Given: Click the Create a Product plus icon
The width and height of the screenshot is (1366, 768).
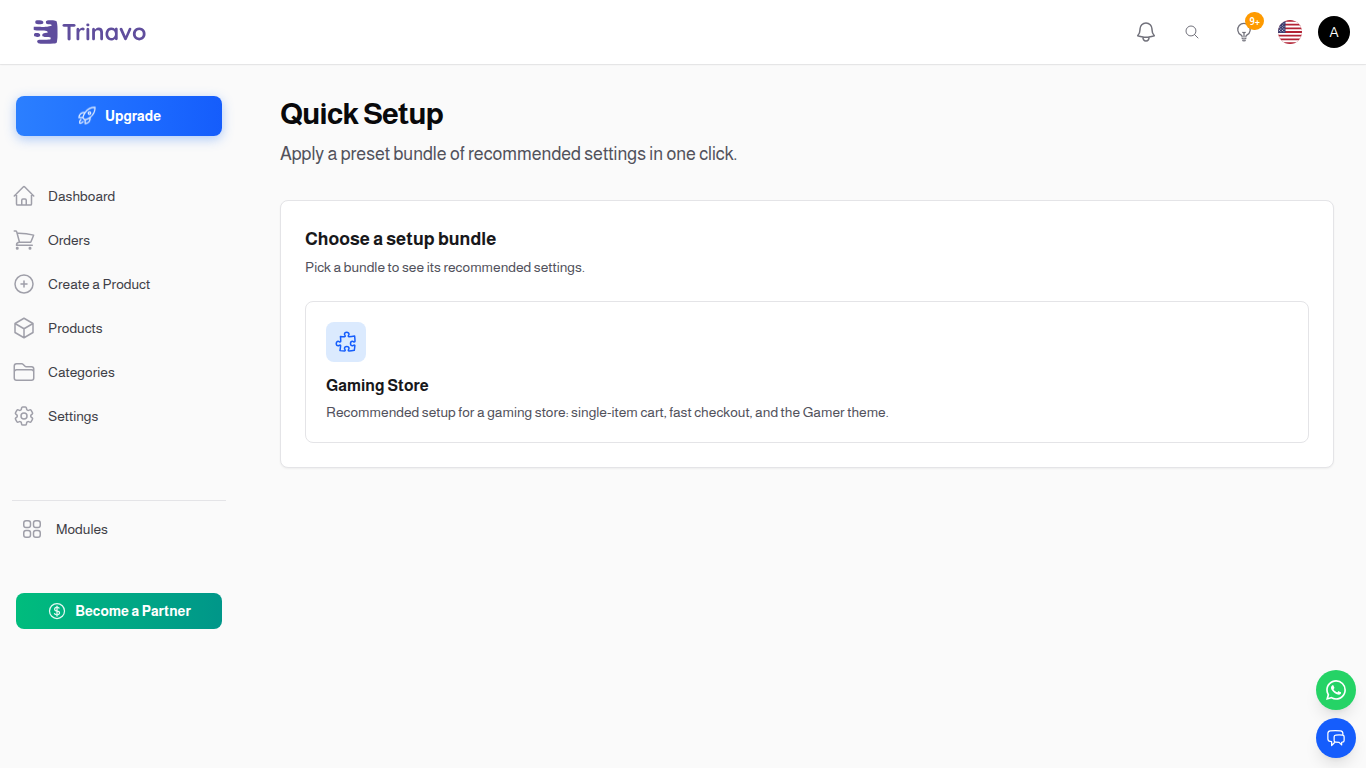Looking at the screenshot, I should coord(24,284).
